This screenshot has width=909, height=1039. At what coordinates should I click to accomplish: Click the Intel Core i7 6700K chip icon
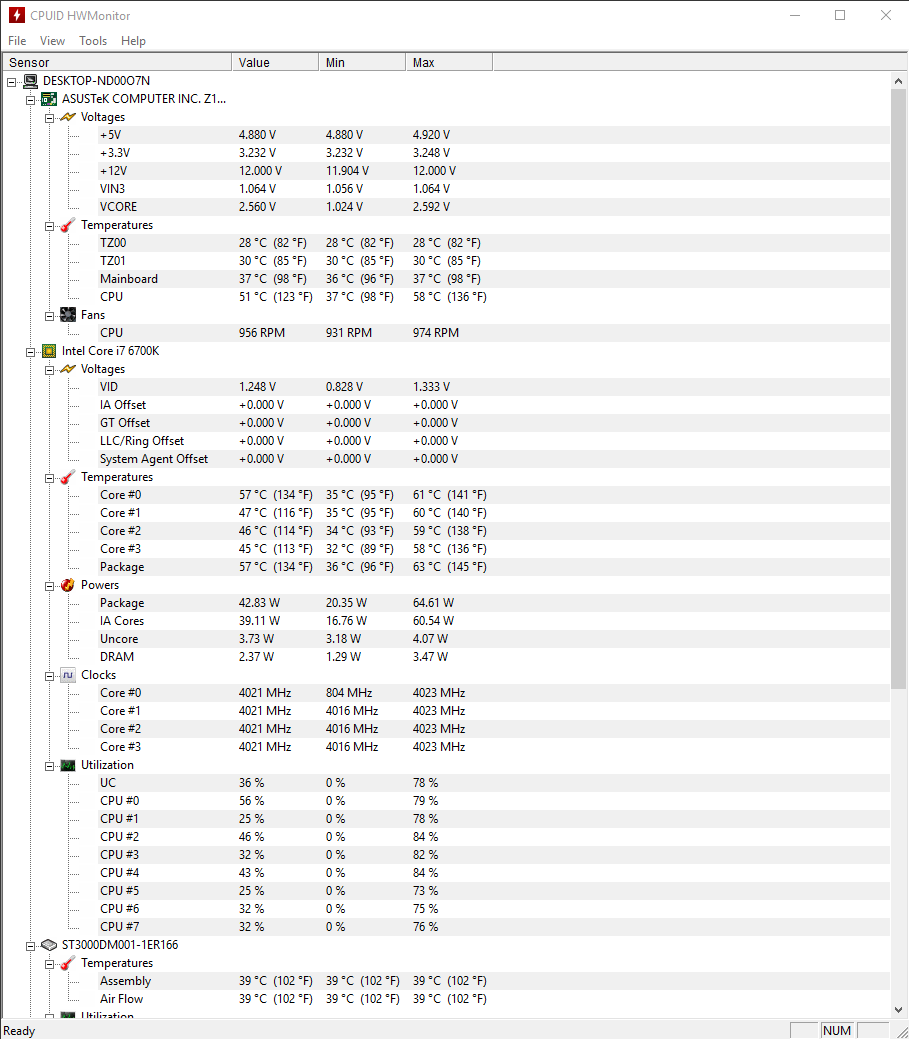(49, 351)
